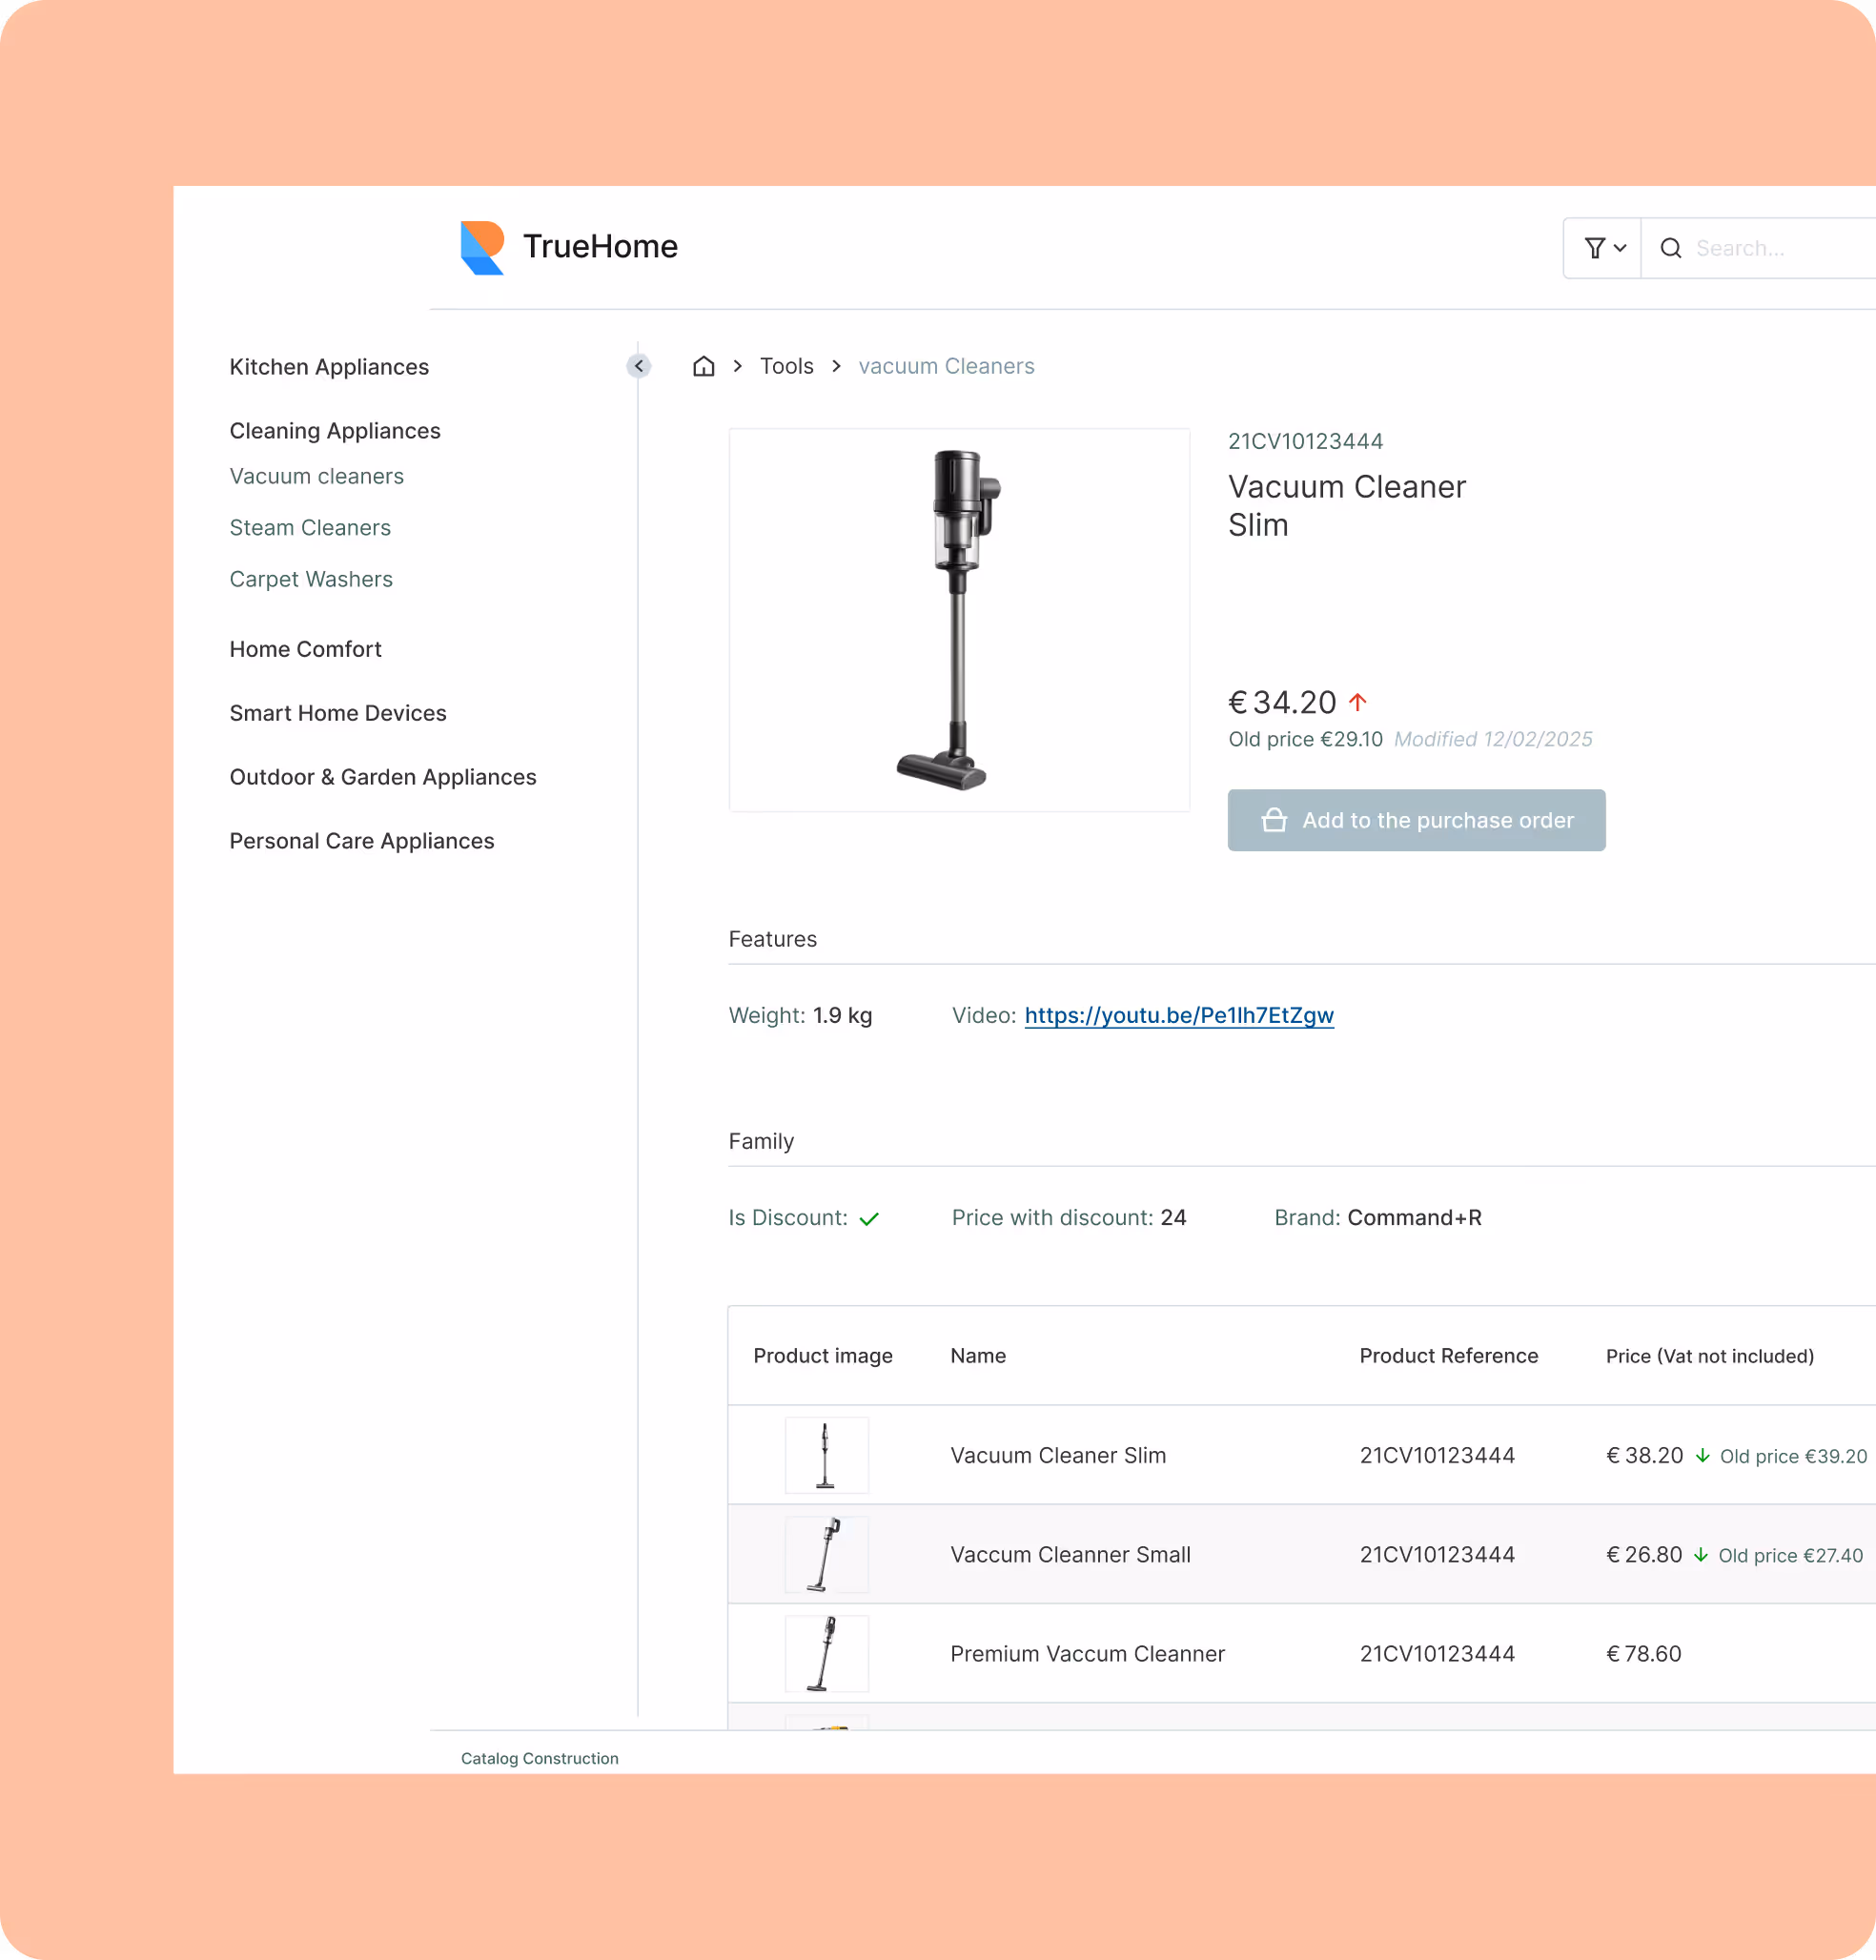
Task: Click the main vacuum cleaner product image
Action: pyautogui.click(x=959, y=620)
